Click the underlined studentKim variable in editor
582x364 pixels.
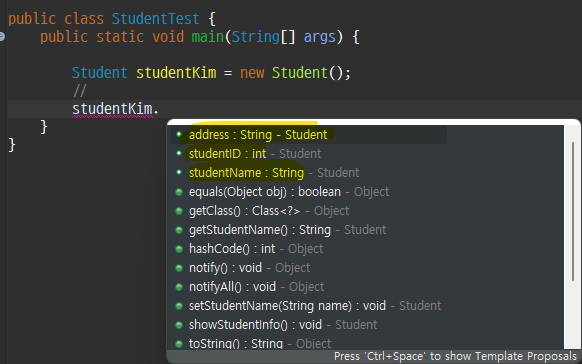pos(112,109)
